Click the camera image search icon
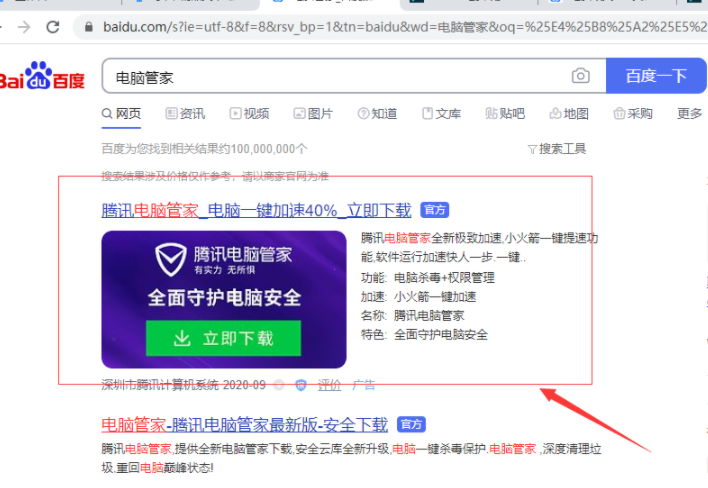The height and width of the screenshot is (488, 708). pos(580,76)
